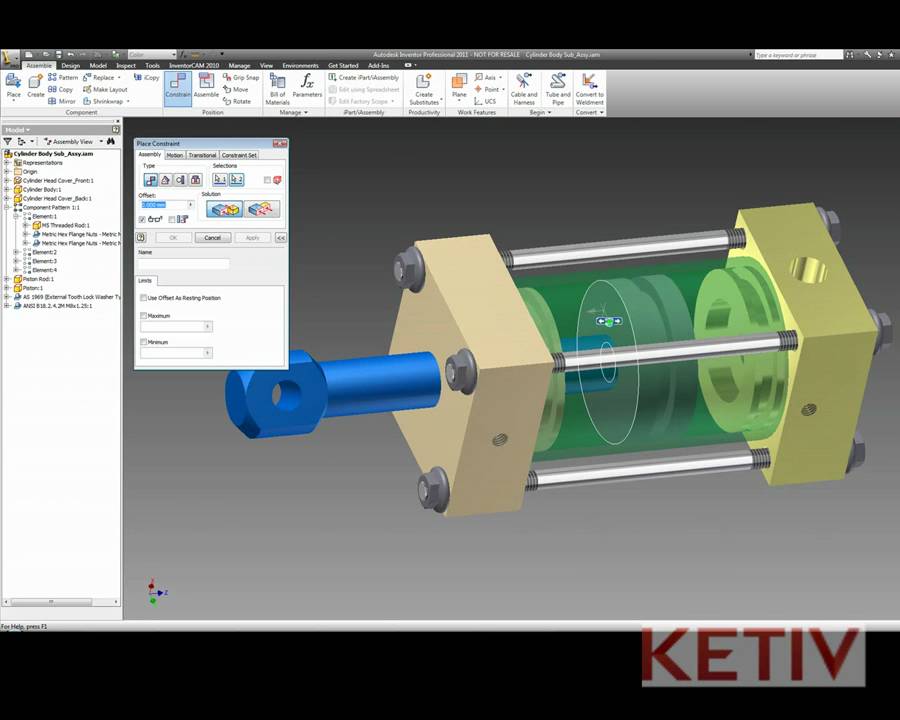This screenshot has width=900, height=720.
Task: Toggle Predict Offset and Orientation checkbox
Action: pos(172,219)
